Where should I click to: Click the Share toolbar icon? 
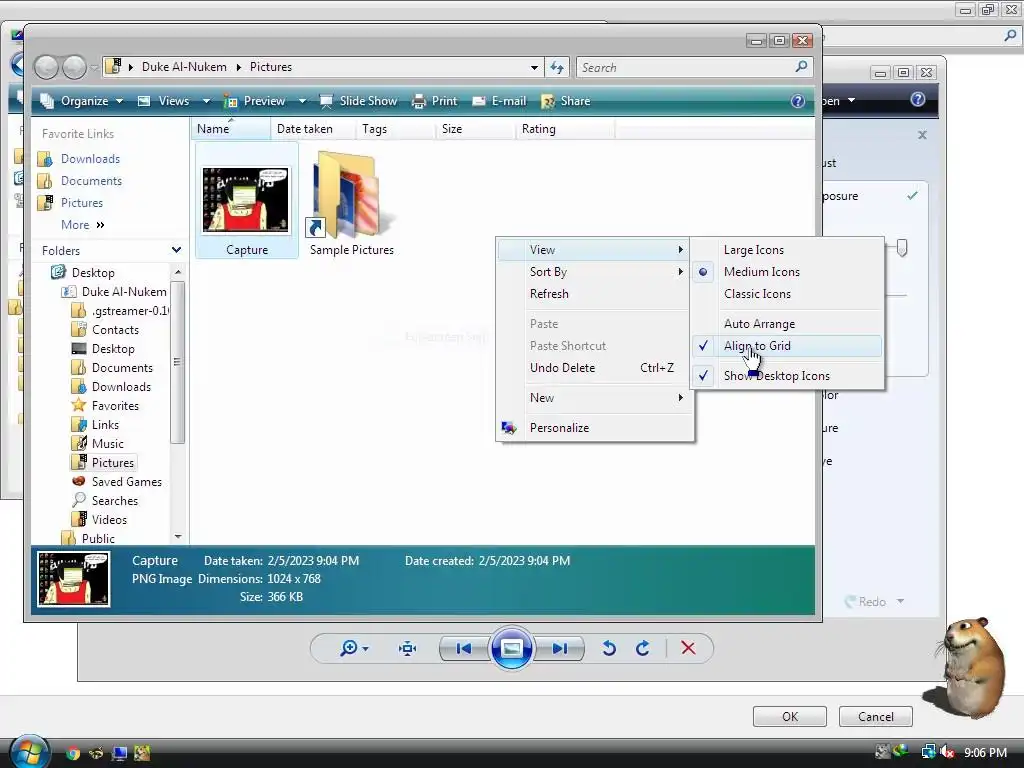click(x=548, y=101)
